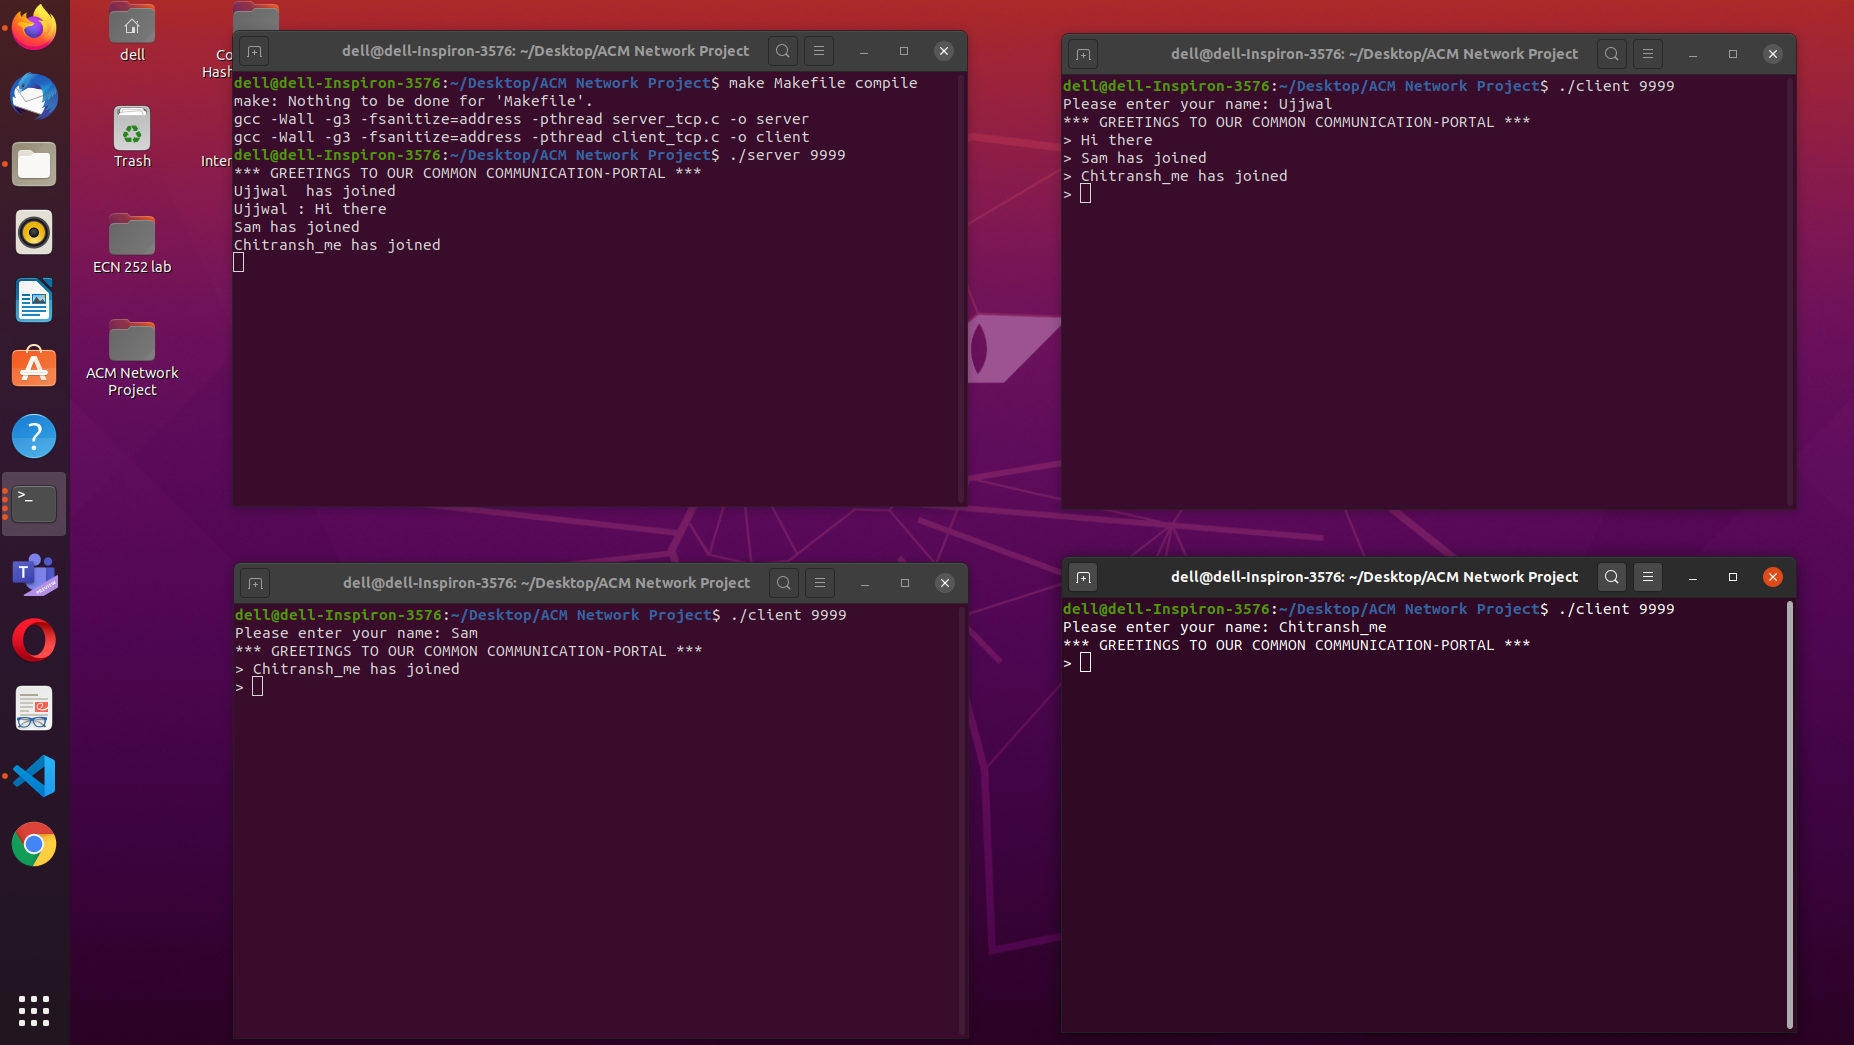The width and height of the screenshot is (1854, 1045).
Task: Open Visual Studio Code from the dock
Action: coord(34,775)
